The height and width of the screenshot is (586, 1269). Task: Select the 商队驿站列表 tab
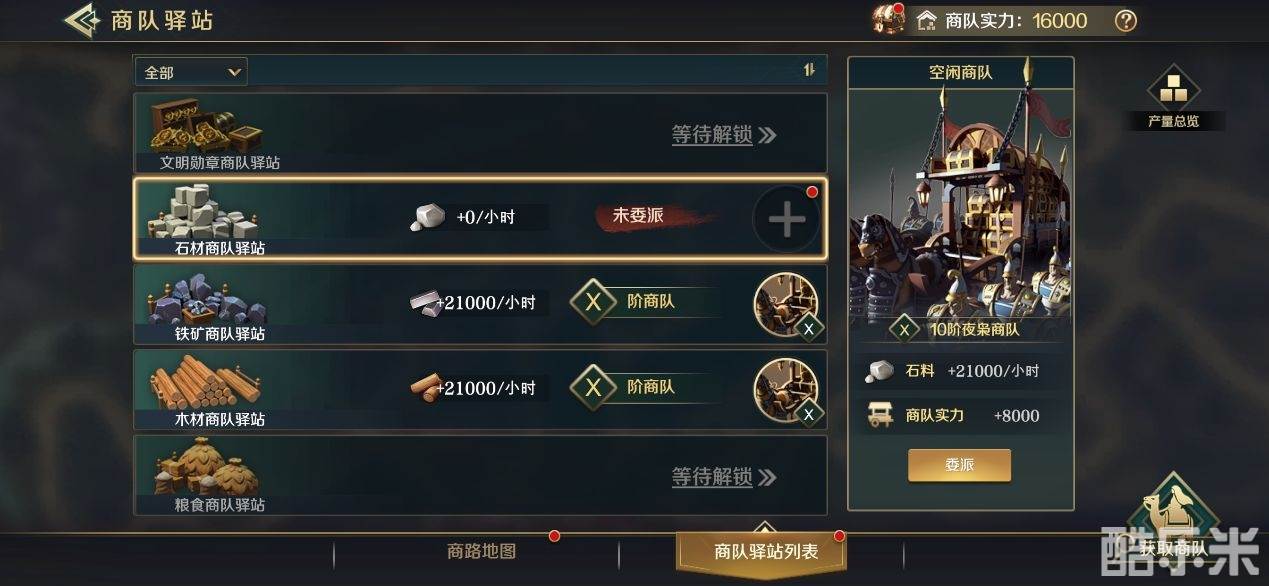765,552
